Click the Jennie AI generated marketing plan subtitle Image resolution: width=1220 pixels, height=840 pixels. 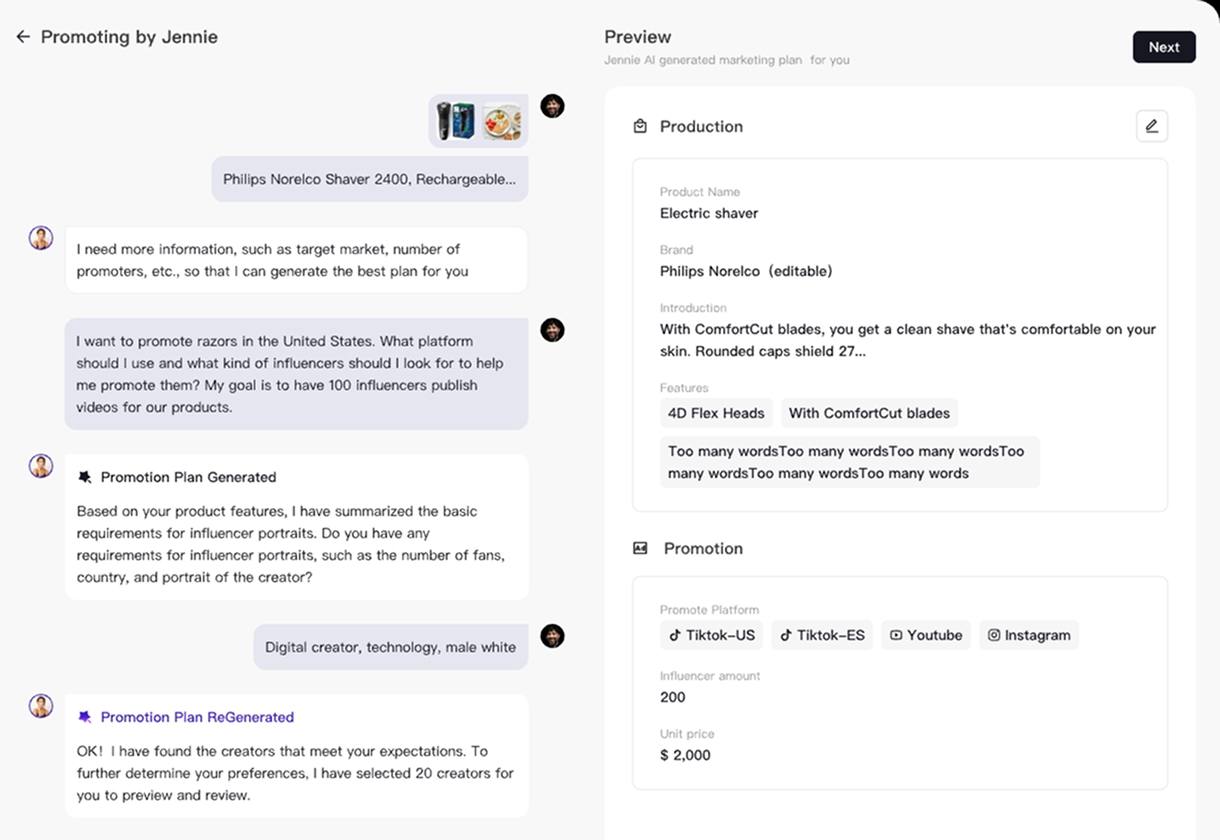727,60
